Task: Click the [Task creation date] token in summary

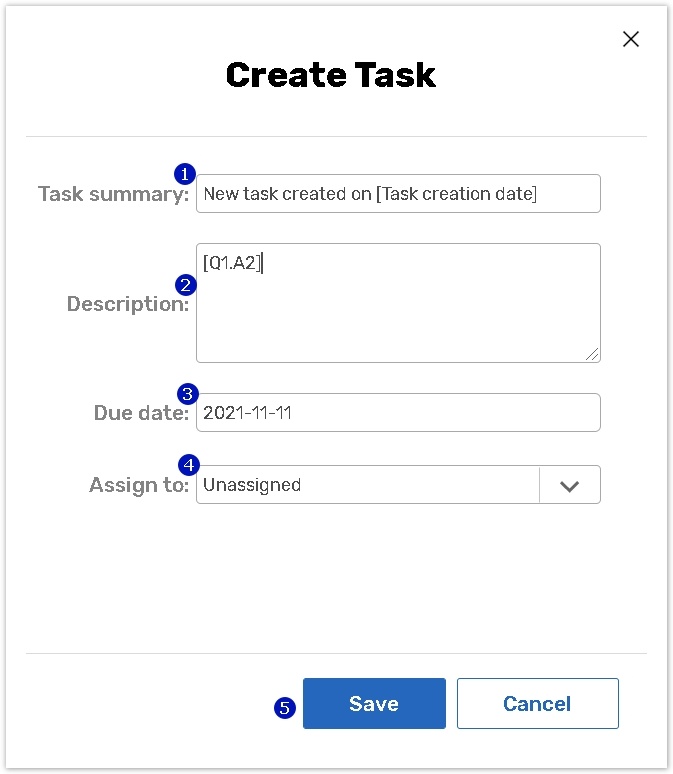Action: tap(456, 194)
